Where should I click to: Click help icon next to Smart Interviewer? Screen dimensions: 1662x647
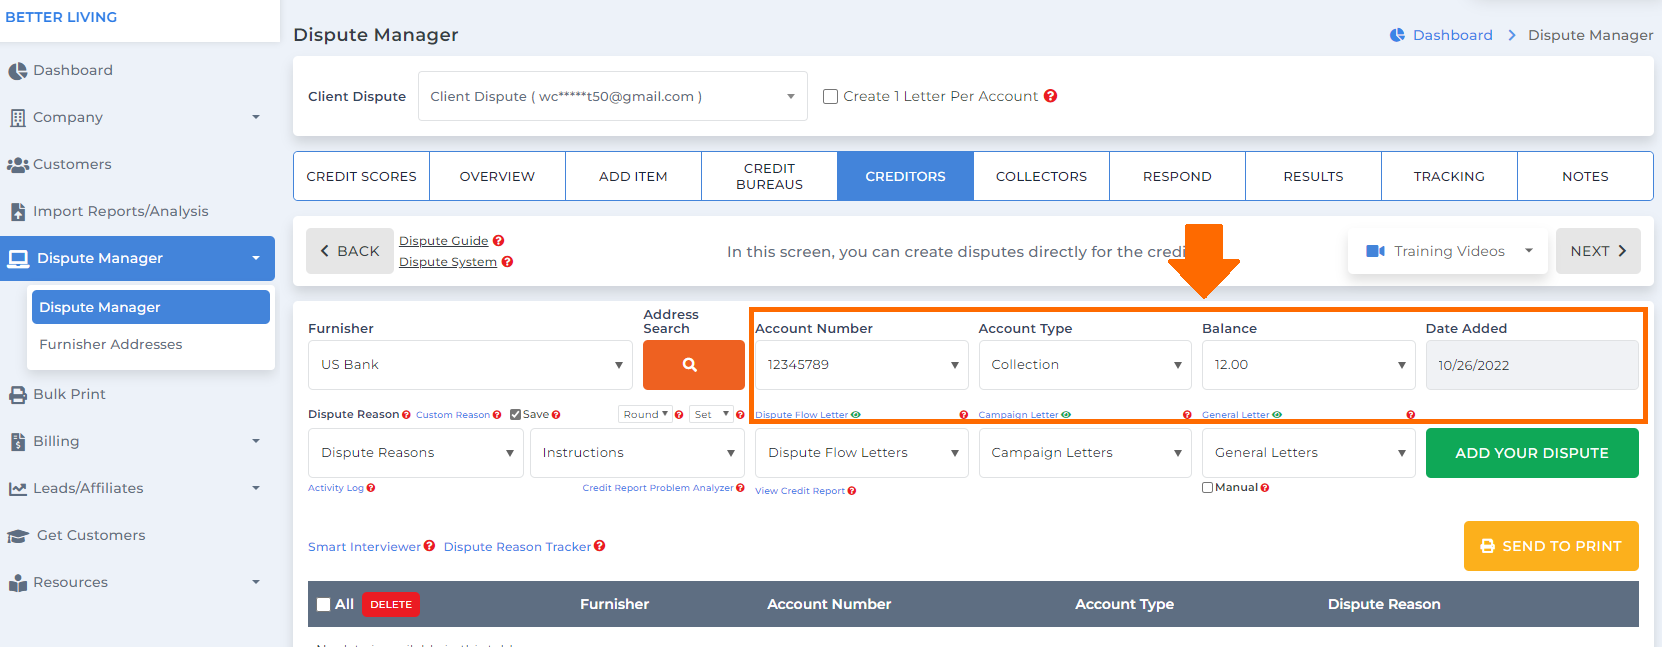pyautogui.click(x=429, y=546)
